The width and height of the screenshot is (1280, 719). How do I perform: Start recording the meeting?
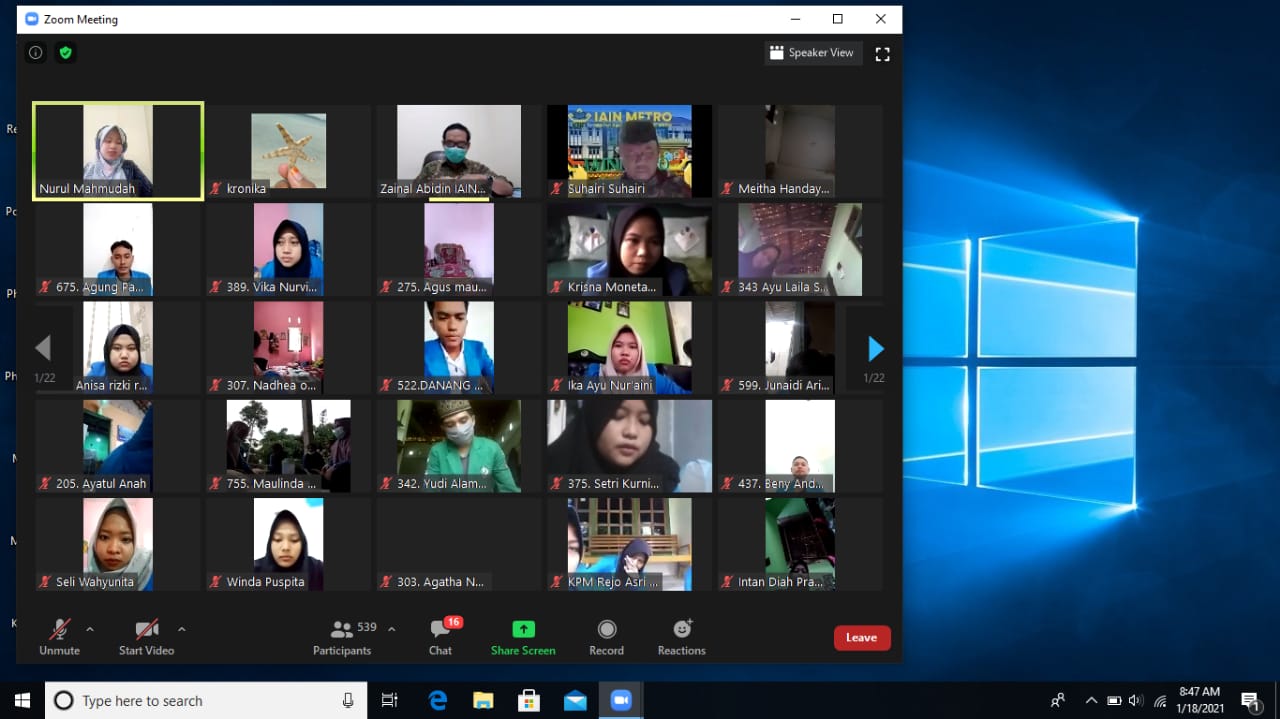(606, 637)
